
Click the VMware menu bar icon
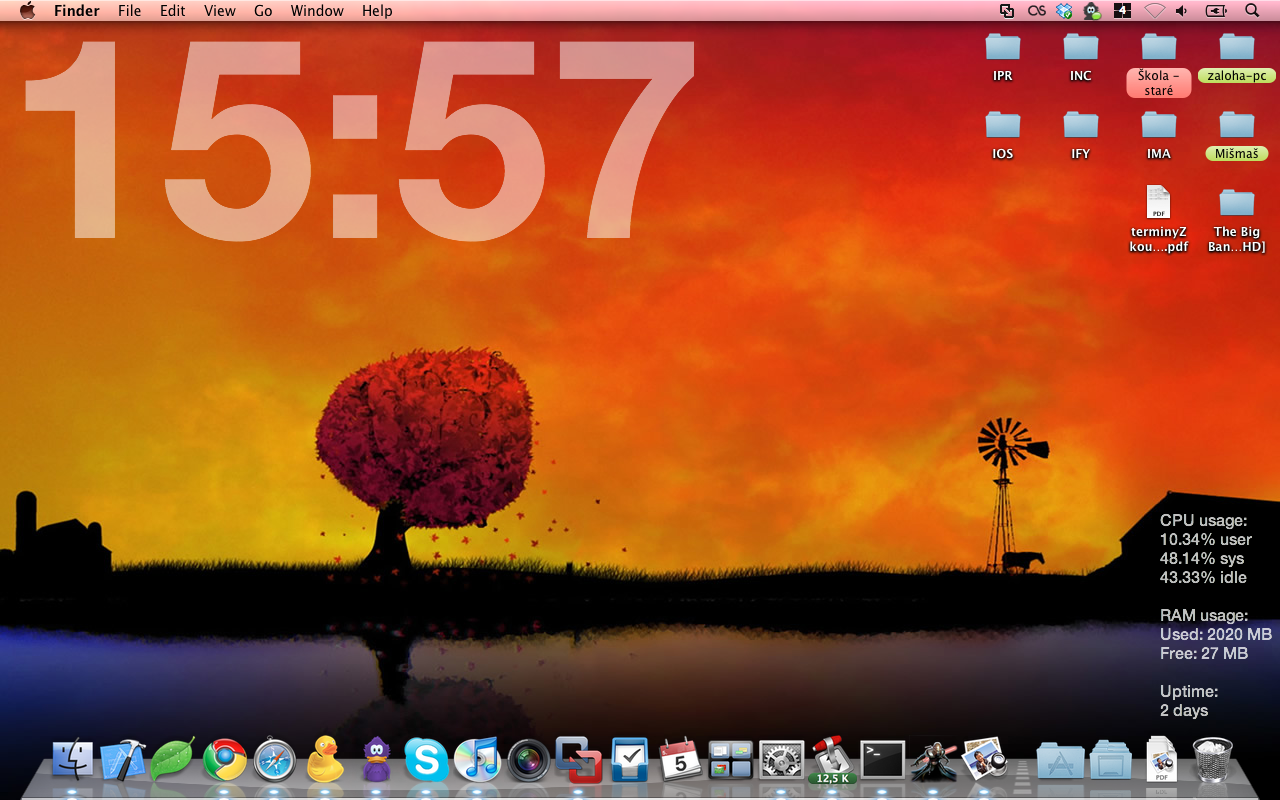pyautogui.click(x=1007, y=11)
